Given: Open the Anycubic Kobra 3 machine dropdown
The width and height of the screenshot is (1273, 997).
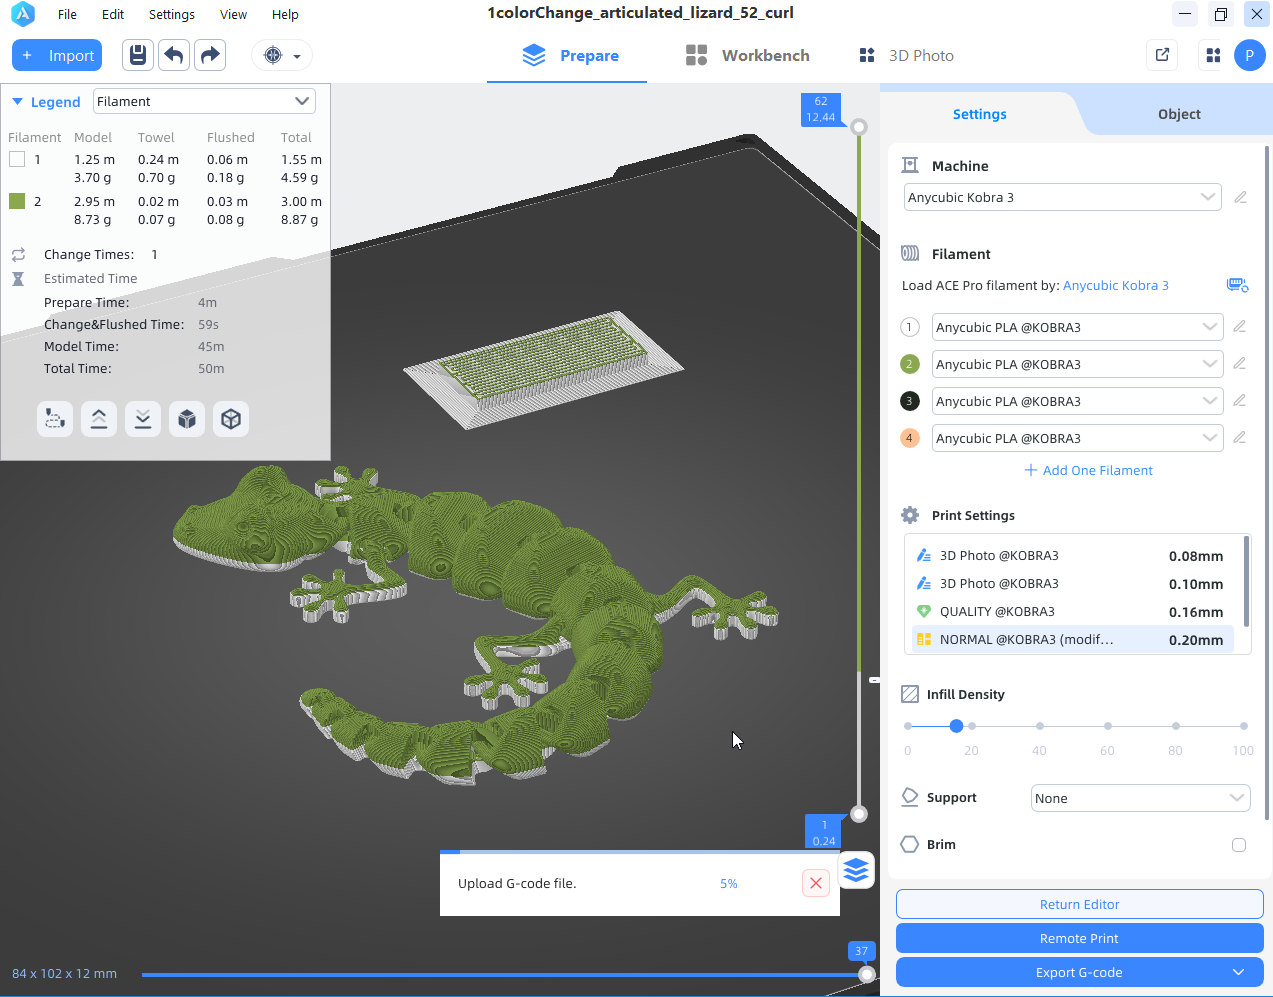Looking at the screenshot, I should tap(1062, 197).
